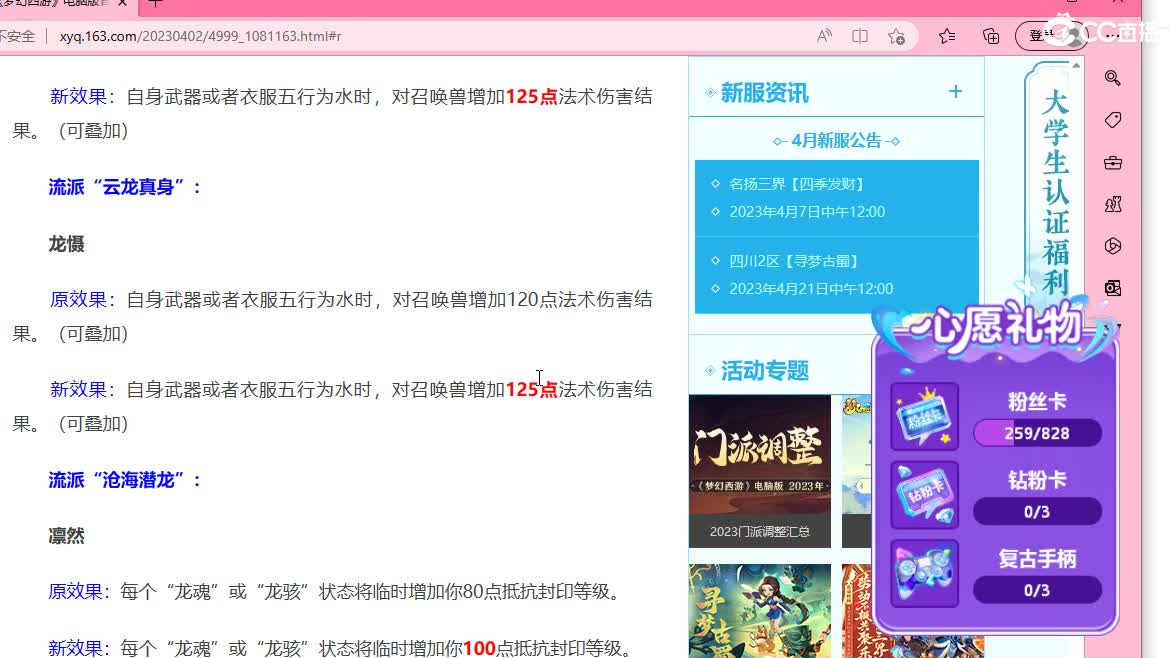Select the shopping tag icon in the sidebar

coord(1112,120)
